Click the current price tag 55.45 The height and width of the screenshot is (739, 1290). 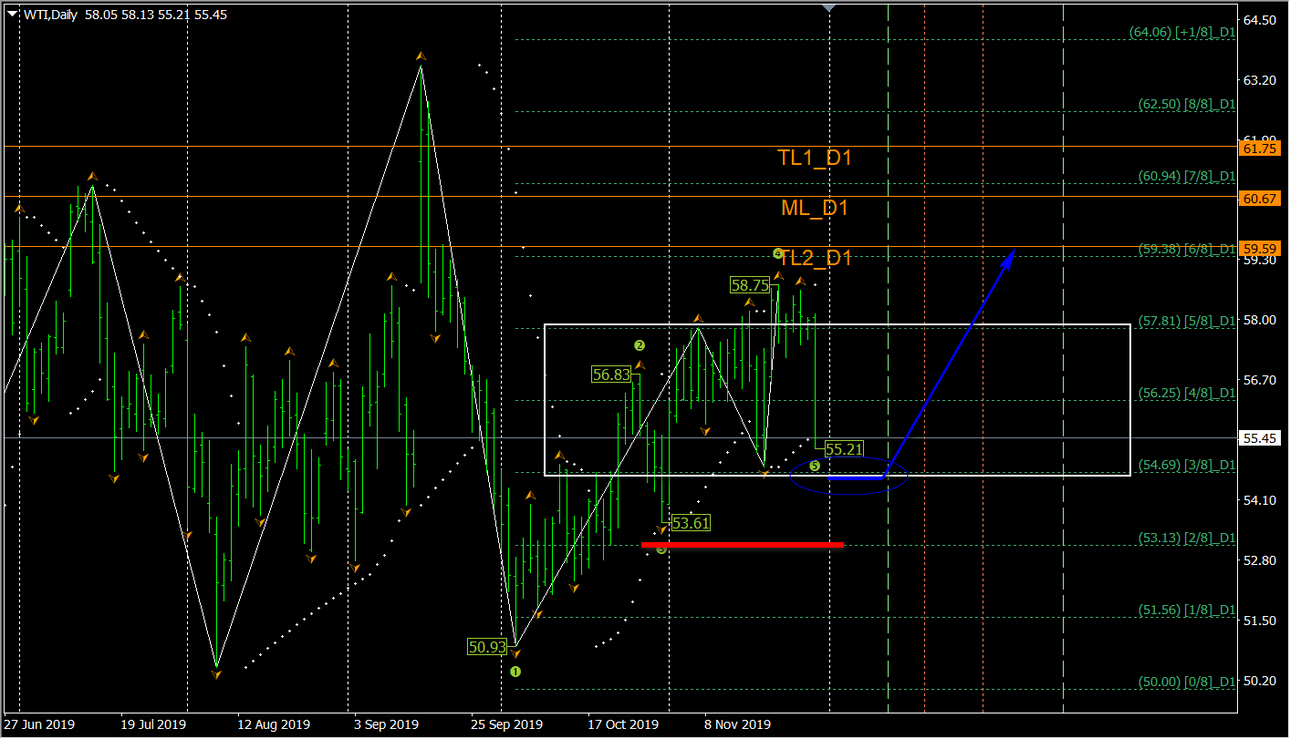pyautogui.click(x=1259, y=438)
